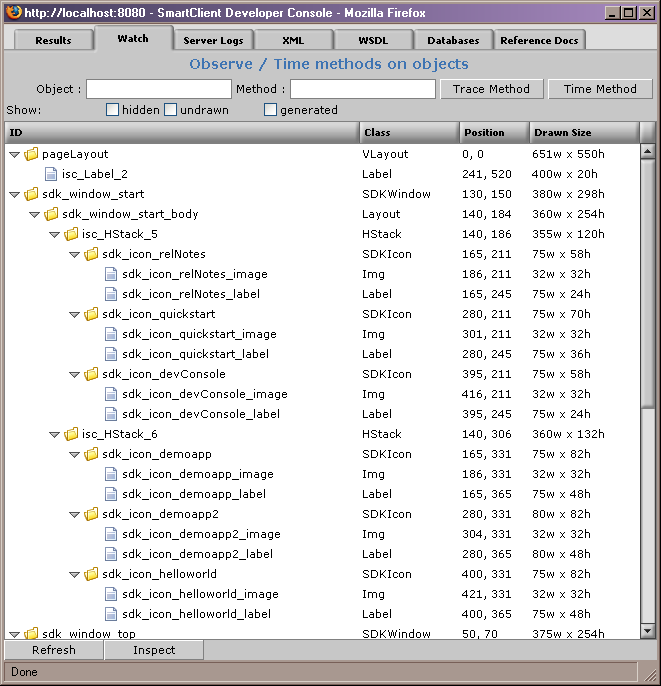The width and height of the screenshot is (661, 686).
Task: Click the 'VLayout' class cell
Action: 385,154
